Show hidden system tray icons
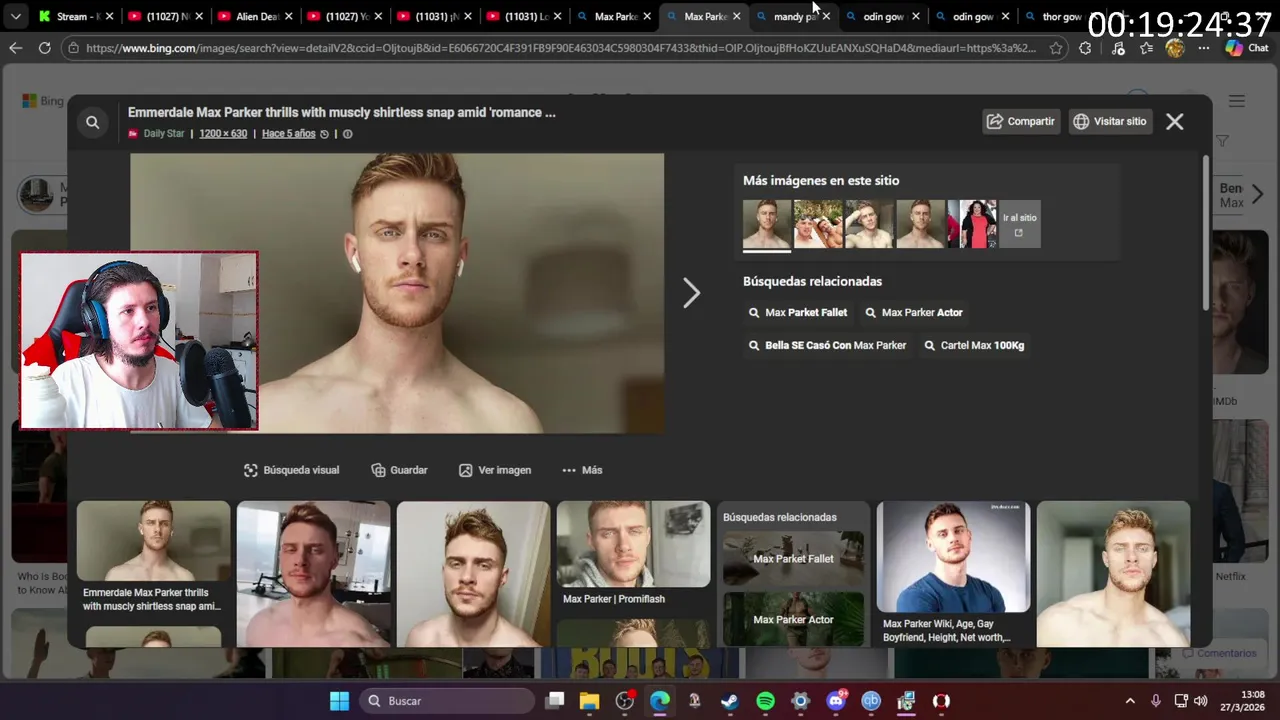The image size is (1280, 720). [1130, 701]
